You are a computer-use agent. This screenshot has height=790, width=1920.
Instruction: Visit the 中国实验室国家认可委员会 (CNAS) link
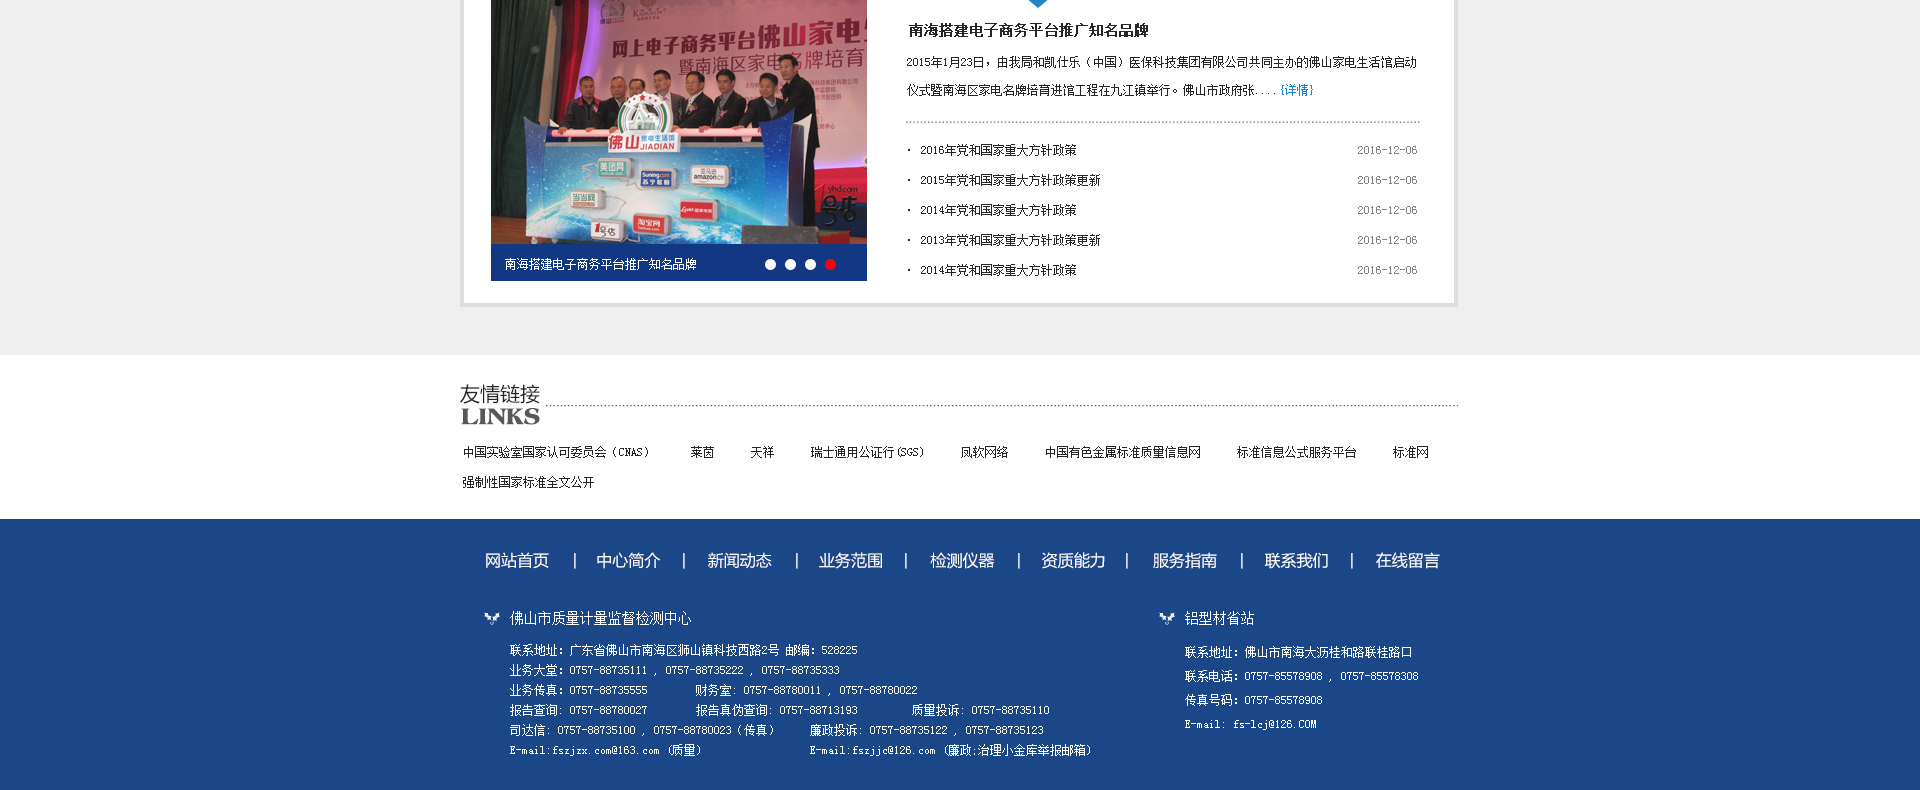point(557,452)
